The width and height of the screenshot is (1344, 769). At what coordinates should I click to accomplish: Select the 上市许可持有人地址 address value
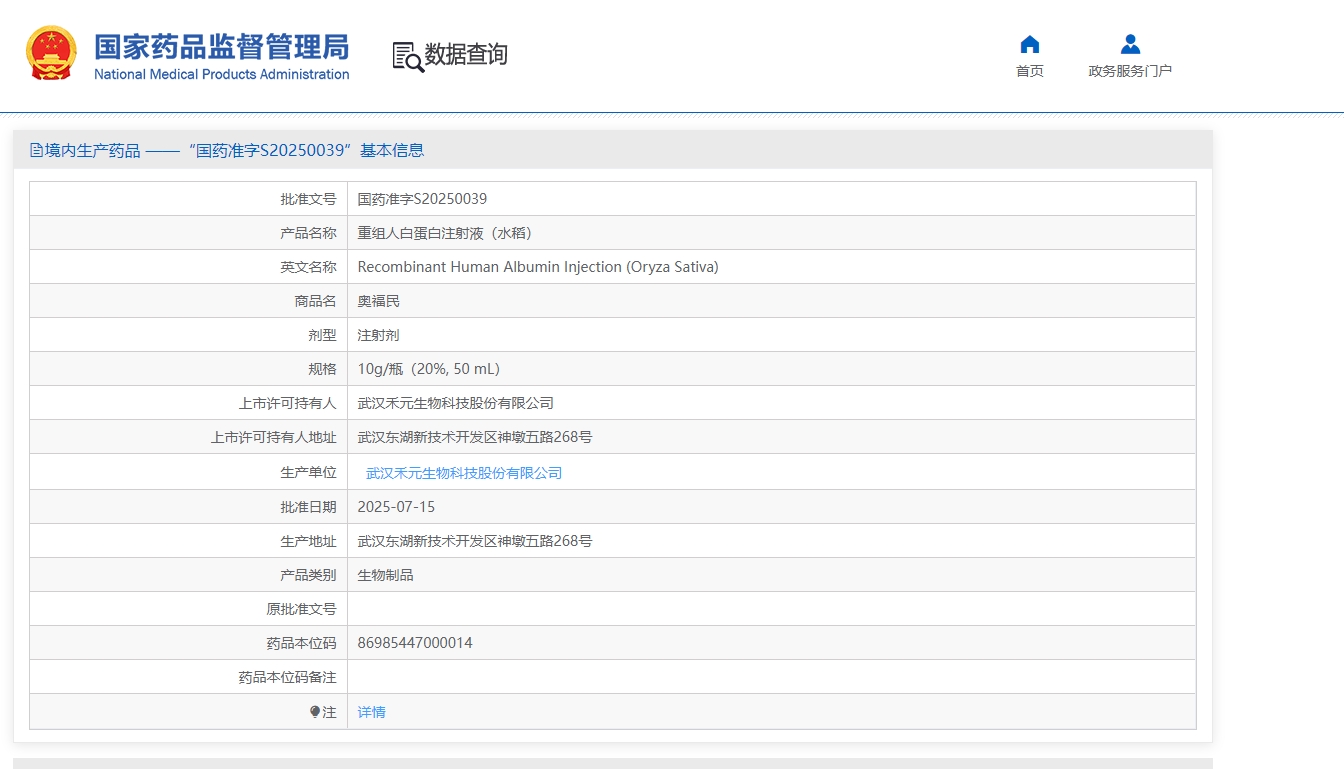tap(475, 437)
